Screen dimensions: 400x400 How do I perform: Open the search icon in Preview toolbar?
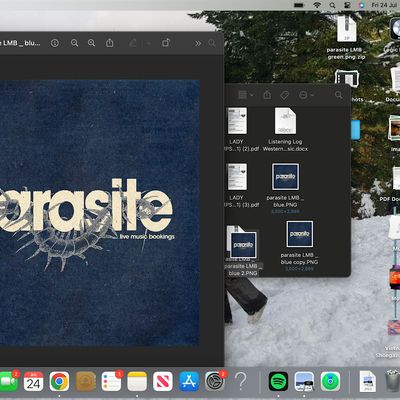pyautogui.click(x=212, y=43)
